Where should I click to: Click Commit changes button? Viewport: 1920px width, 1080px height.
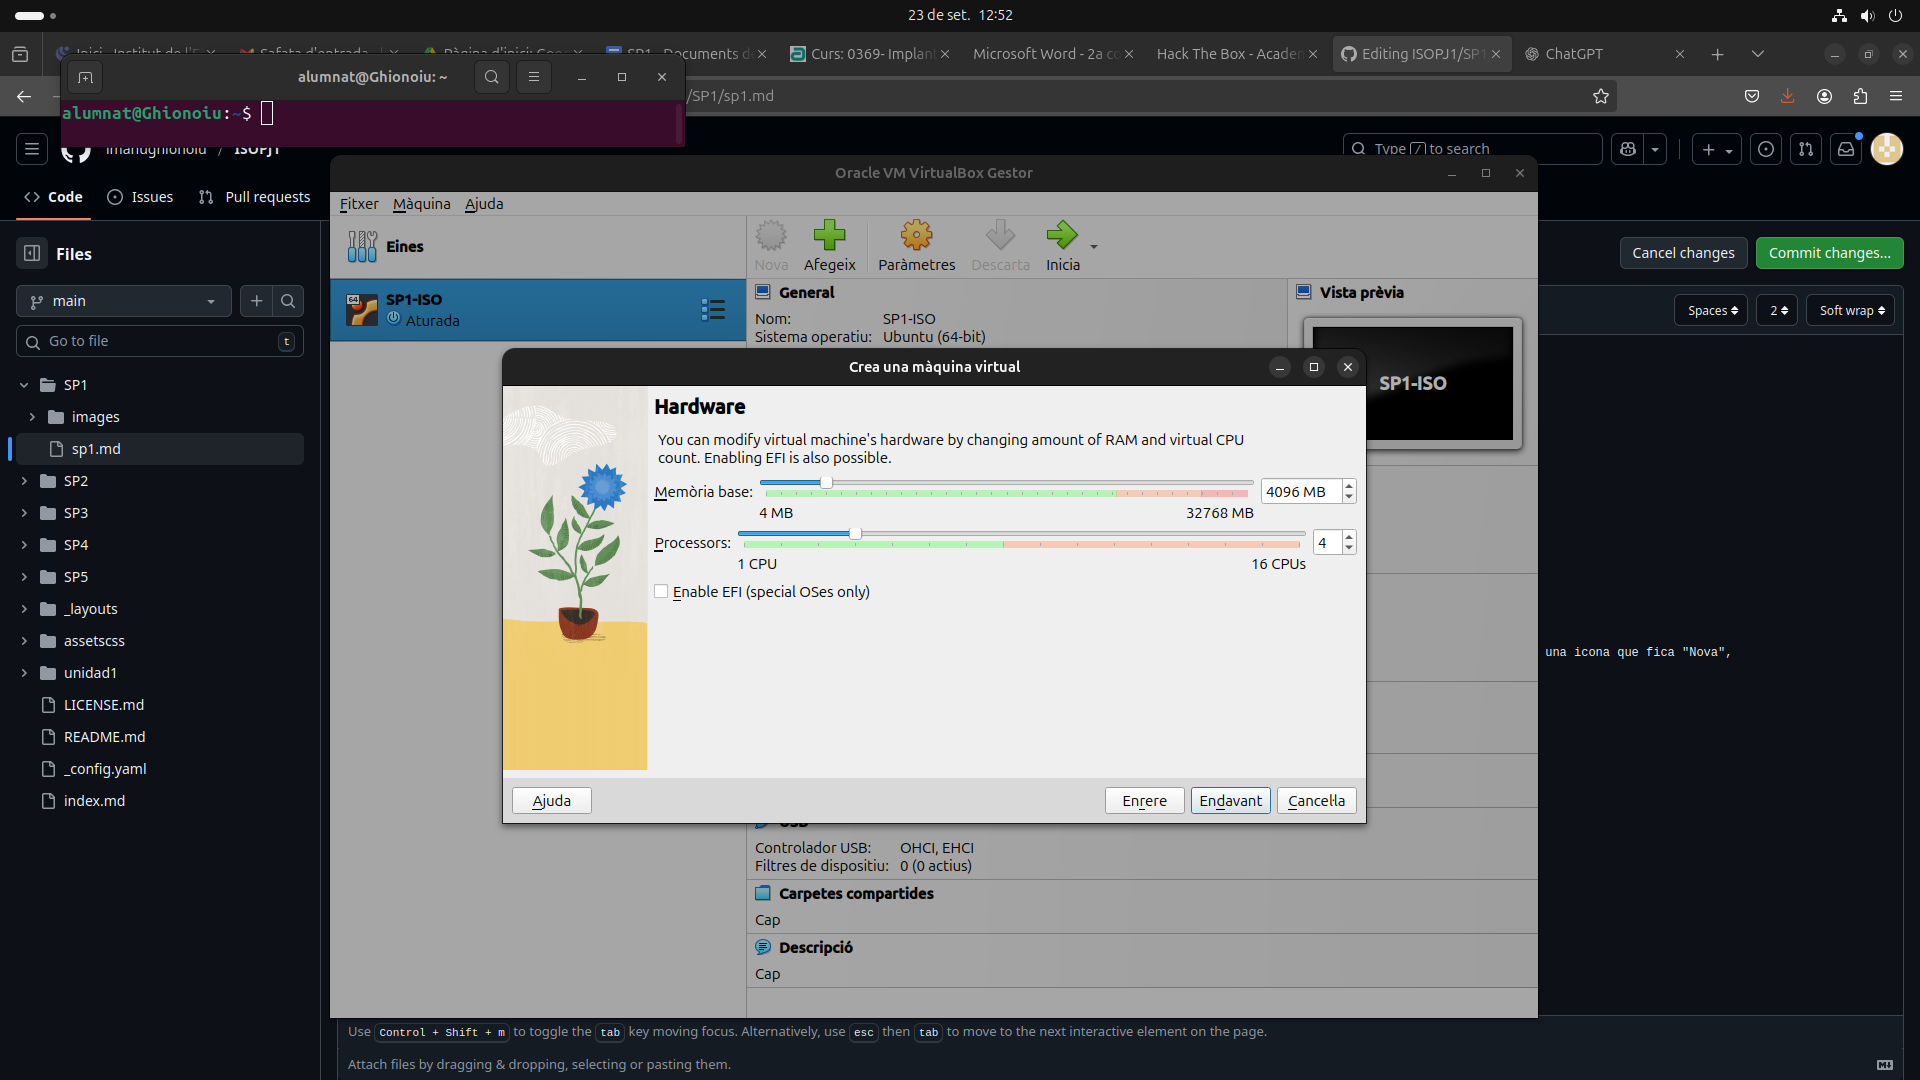tap(1829, 253)
